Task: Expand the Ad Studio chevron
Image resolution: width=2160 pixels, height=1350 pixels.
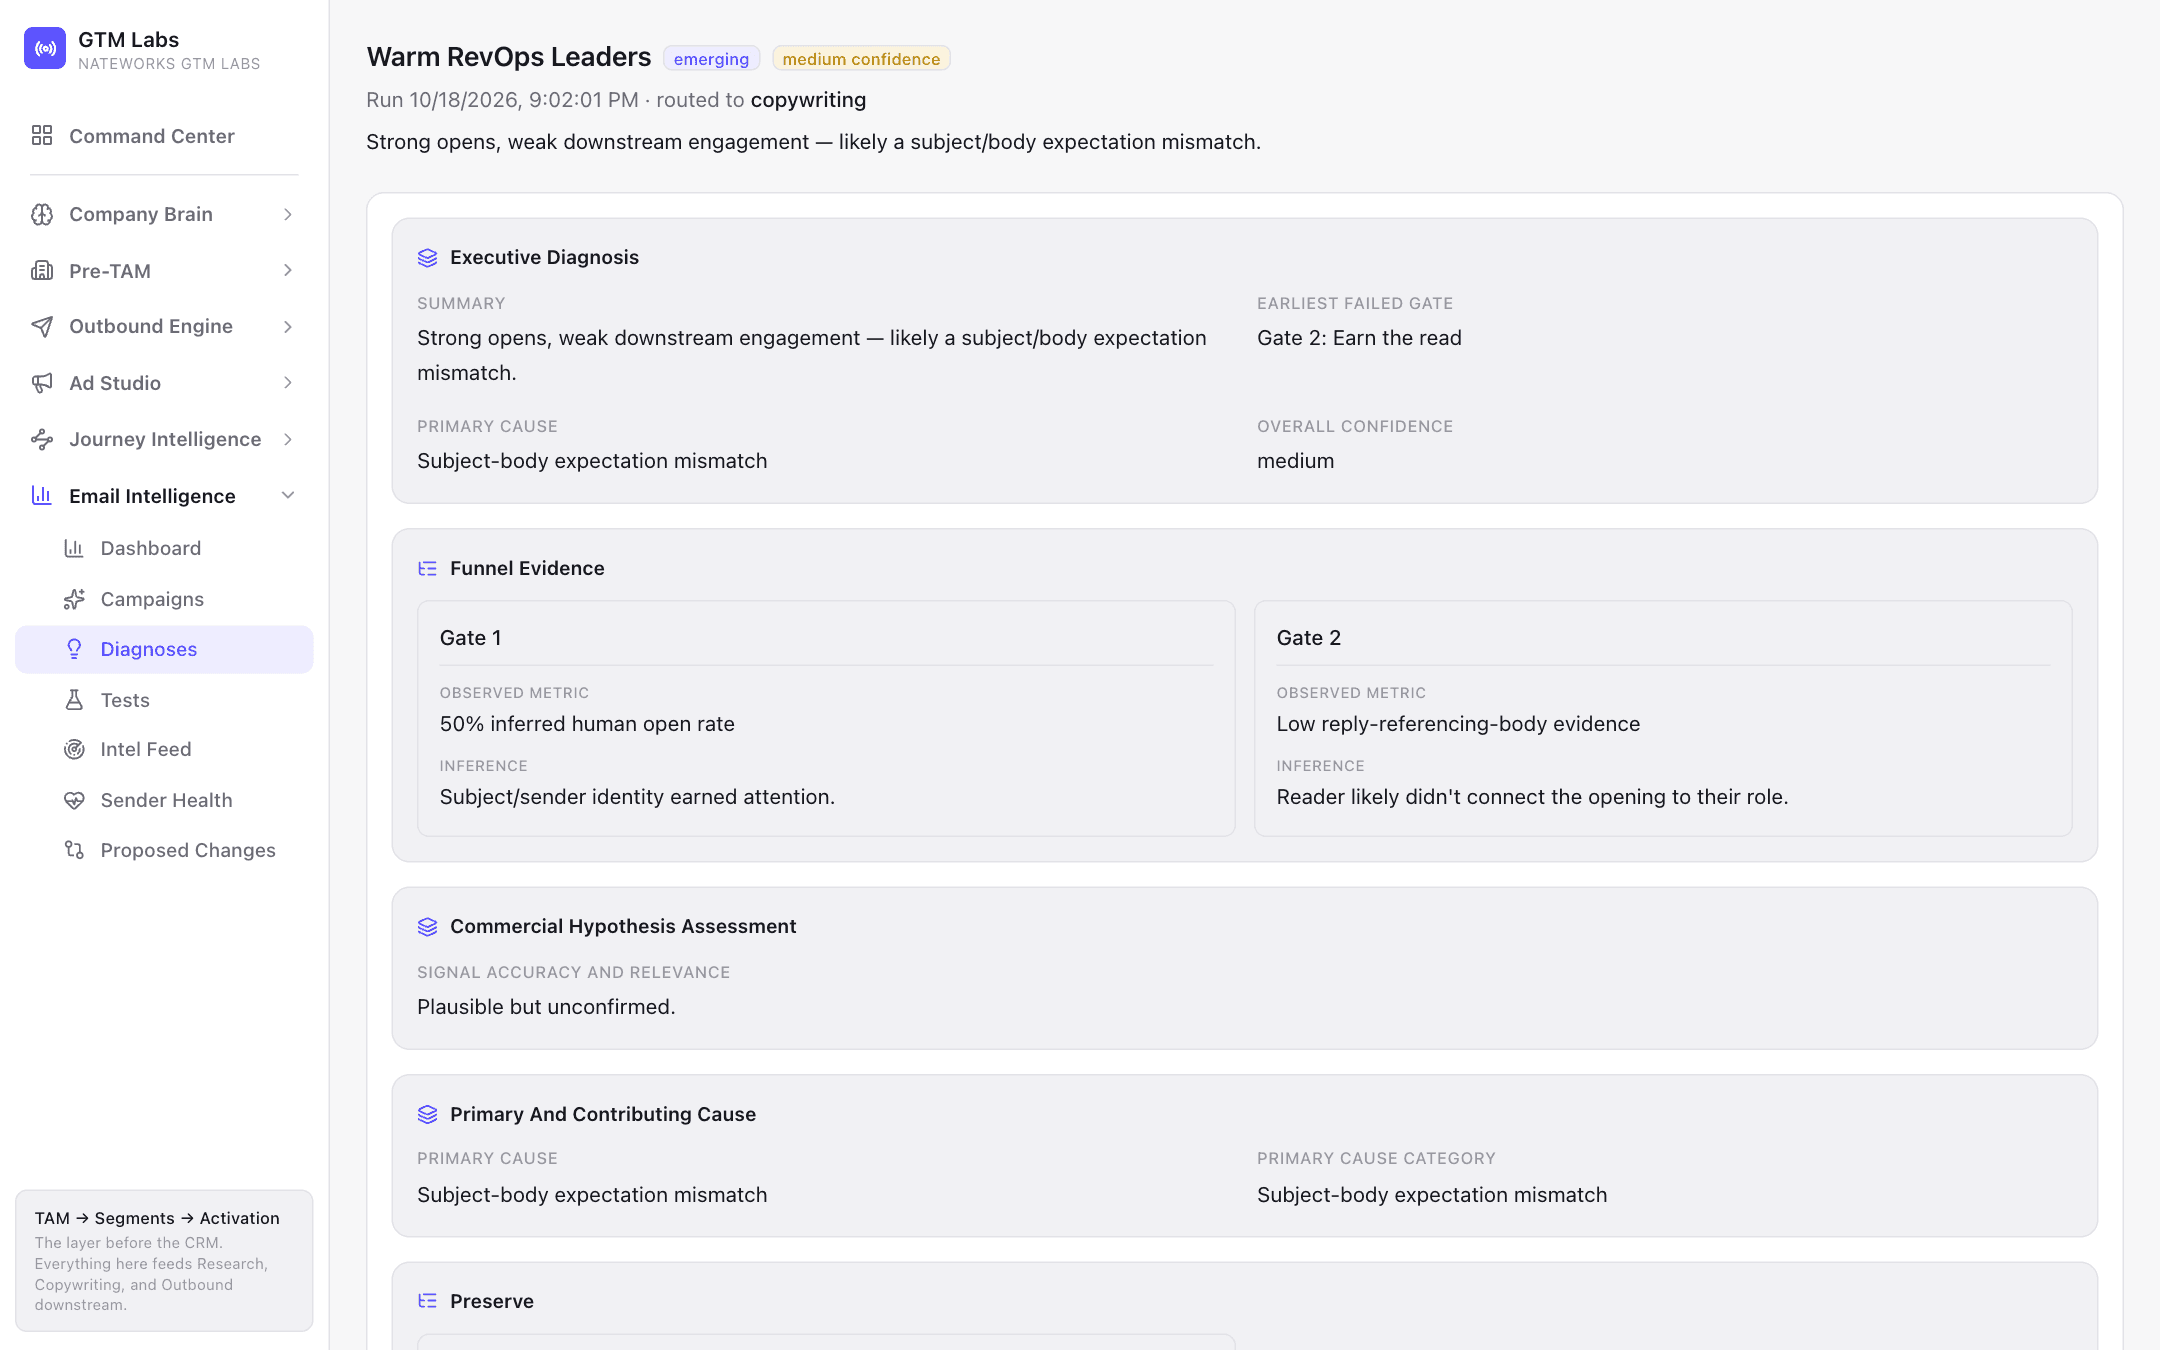Action: click(x=288, y=383)
